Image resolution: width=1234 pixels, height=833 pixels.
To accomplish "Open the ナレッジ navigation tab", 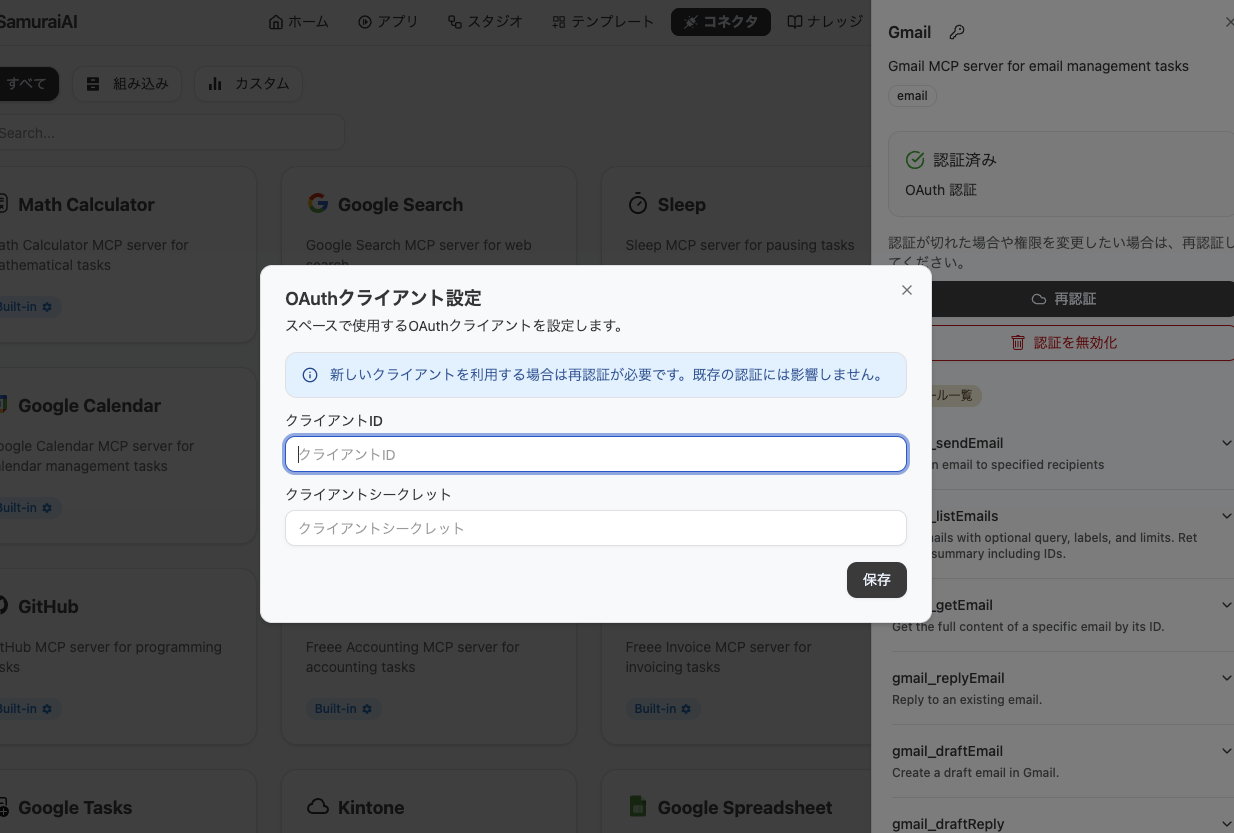I will (824, 22).
